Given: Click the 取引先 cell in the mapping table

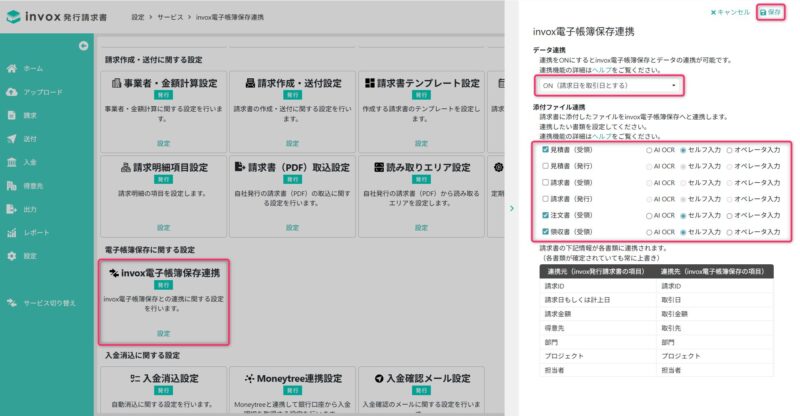Looking at the screenshot, I should [715, 328].
